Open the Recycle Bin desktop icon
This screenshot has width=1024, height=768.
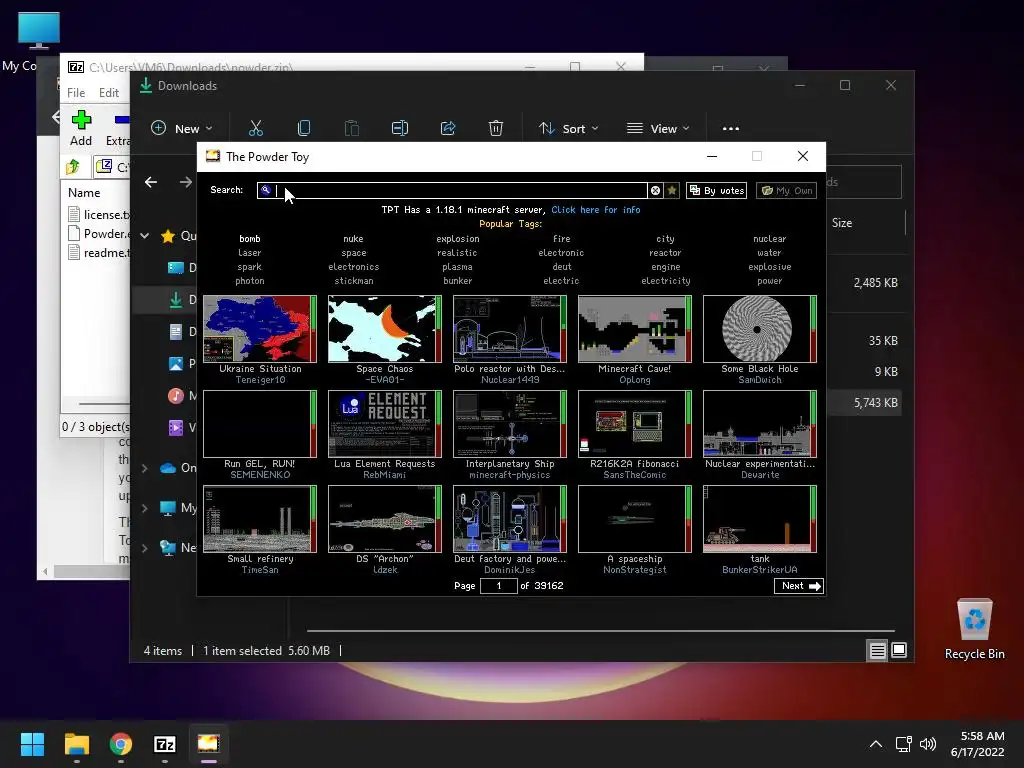pos(974,630)
